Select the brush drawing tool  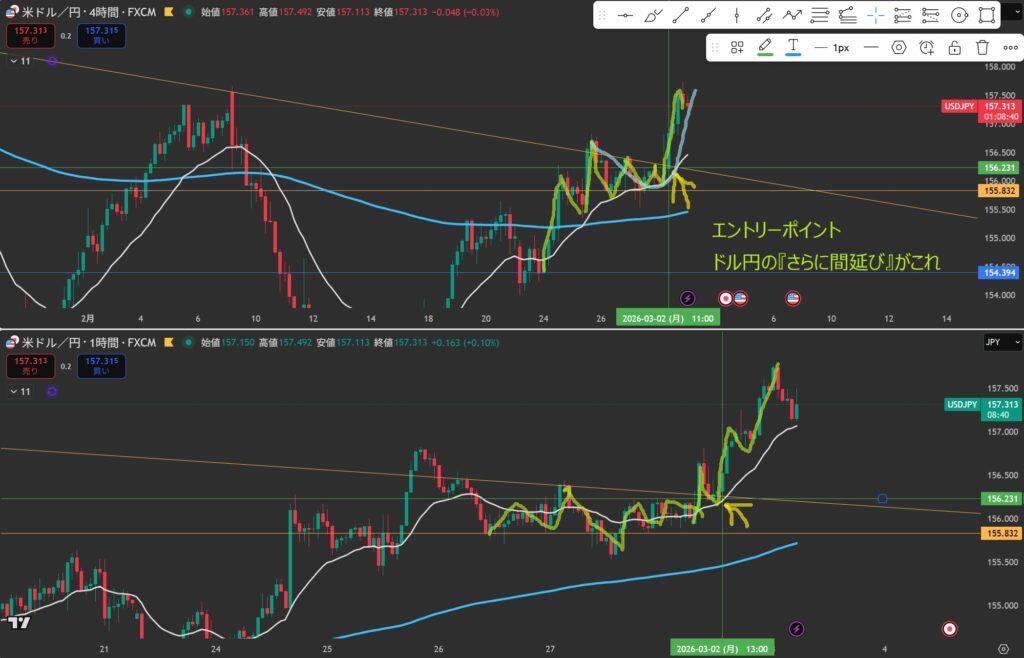(x=653, y=15)
